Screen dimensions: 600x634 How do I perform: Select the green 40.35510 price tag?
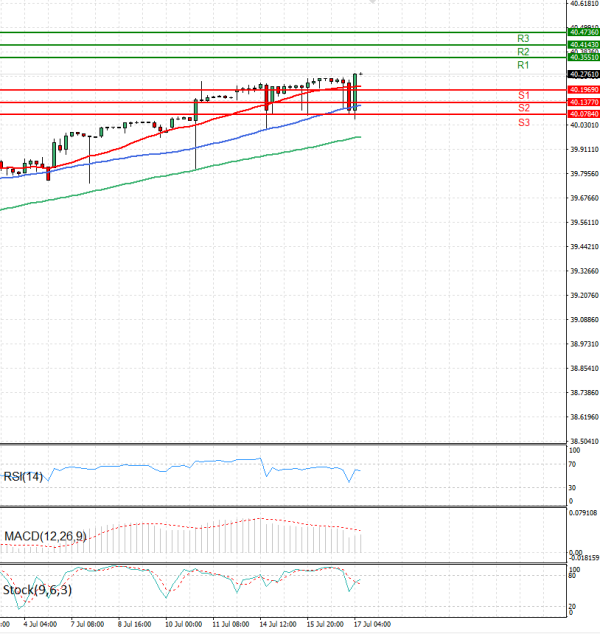point(583,57)
